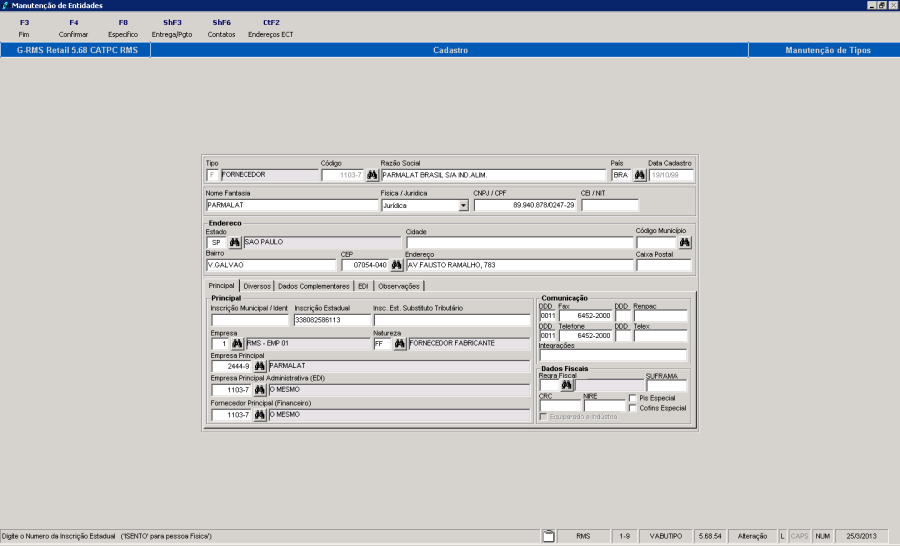Viewport: 900px width, 546px height.
Task: Enable the Cofins Especial checkbox
Action: [633, 408]
